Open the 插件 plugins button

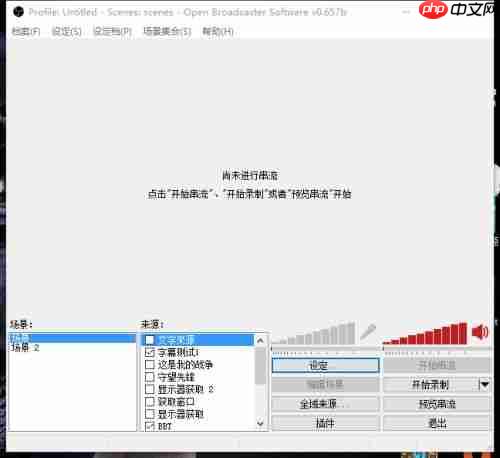[326, 423]
